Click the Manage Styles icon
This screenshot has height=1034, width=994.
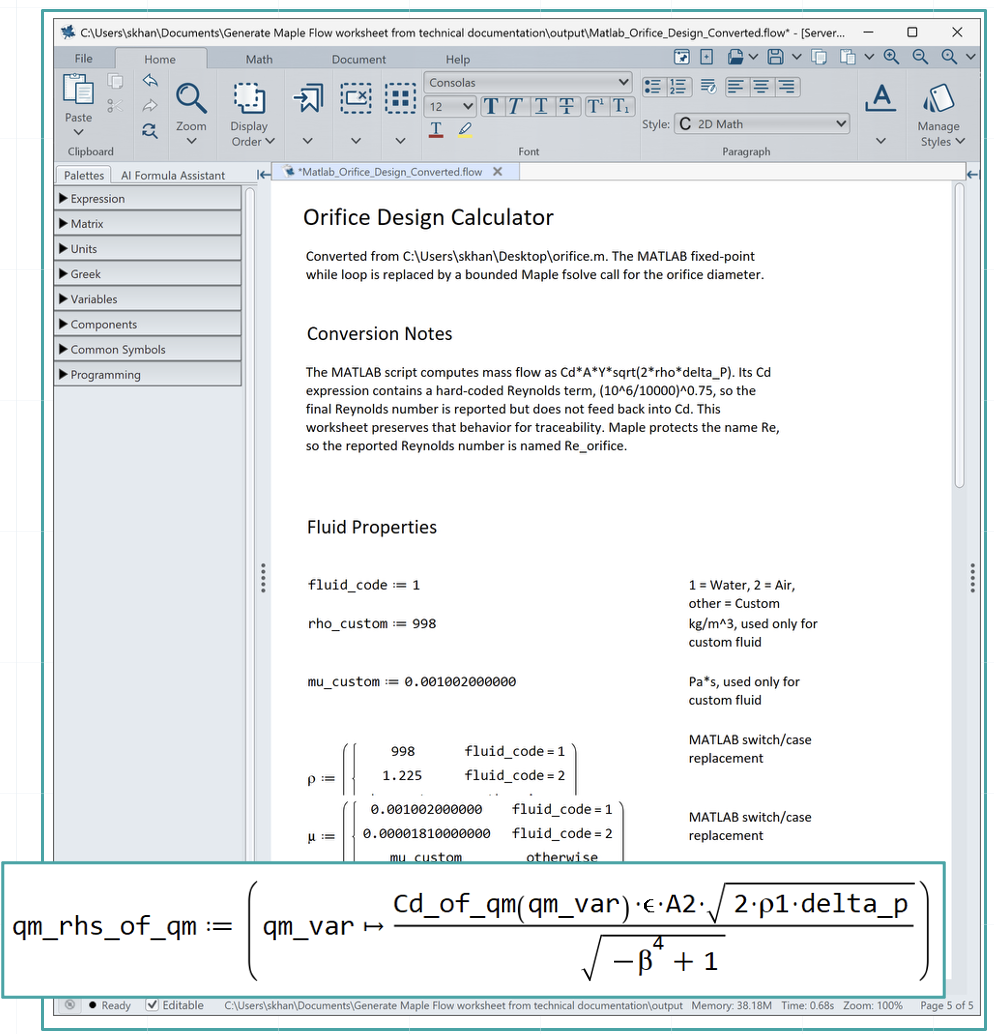click(939, 99)
